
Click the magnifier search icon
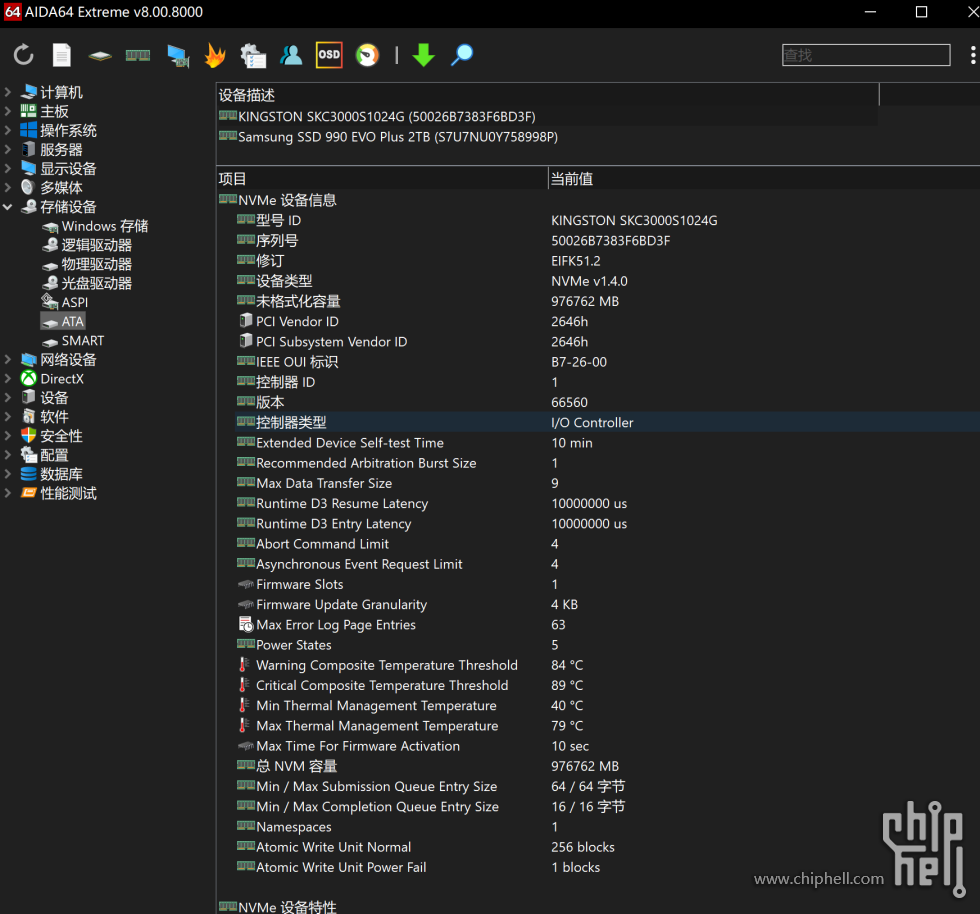point(462,55)
